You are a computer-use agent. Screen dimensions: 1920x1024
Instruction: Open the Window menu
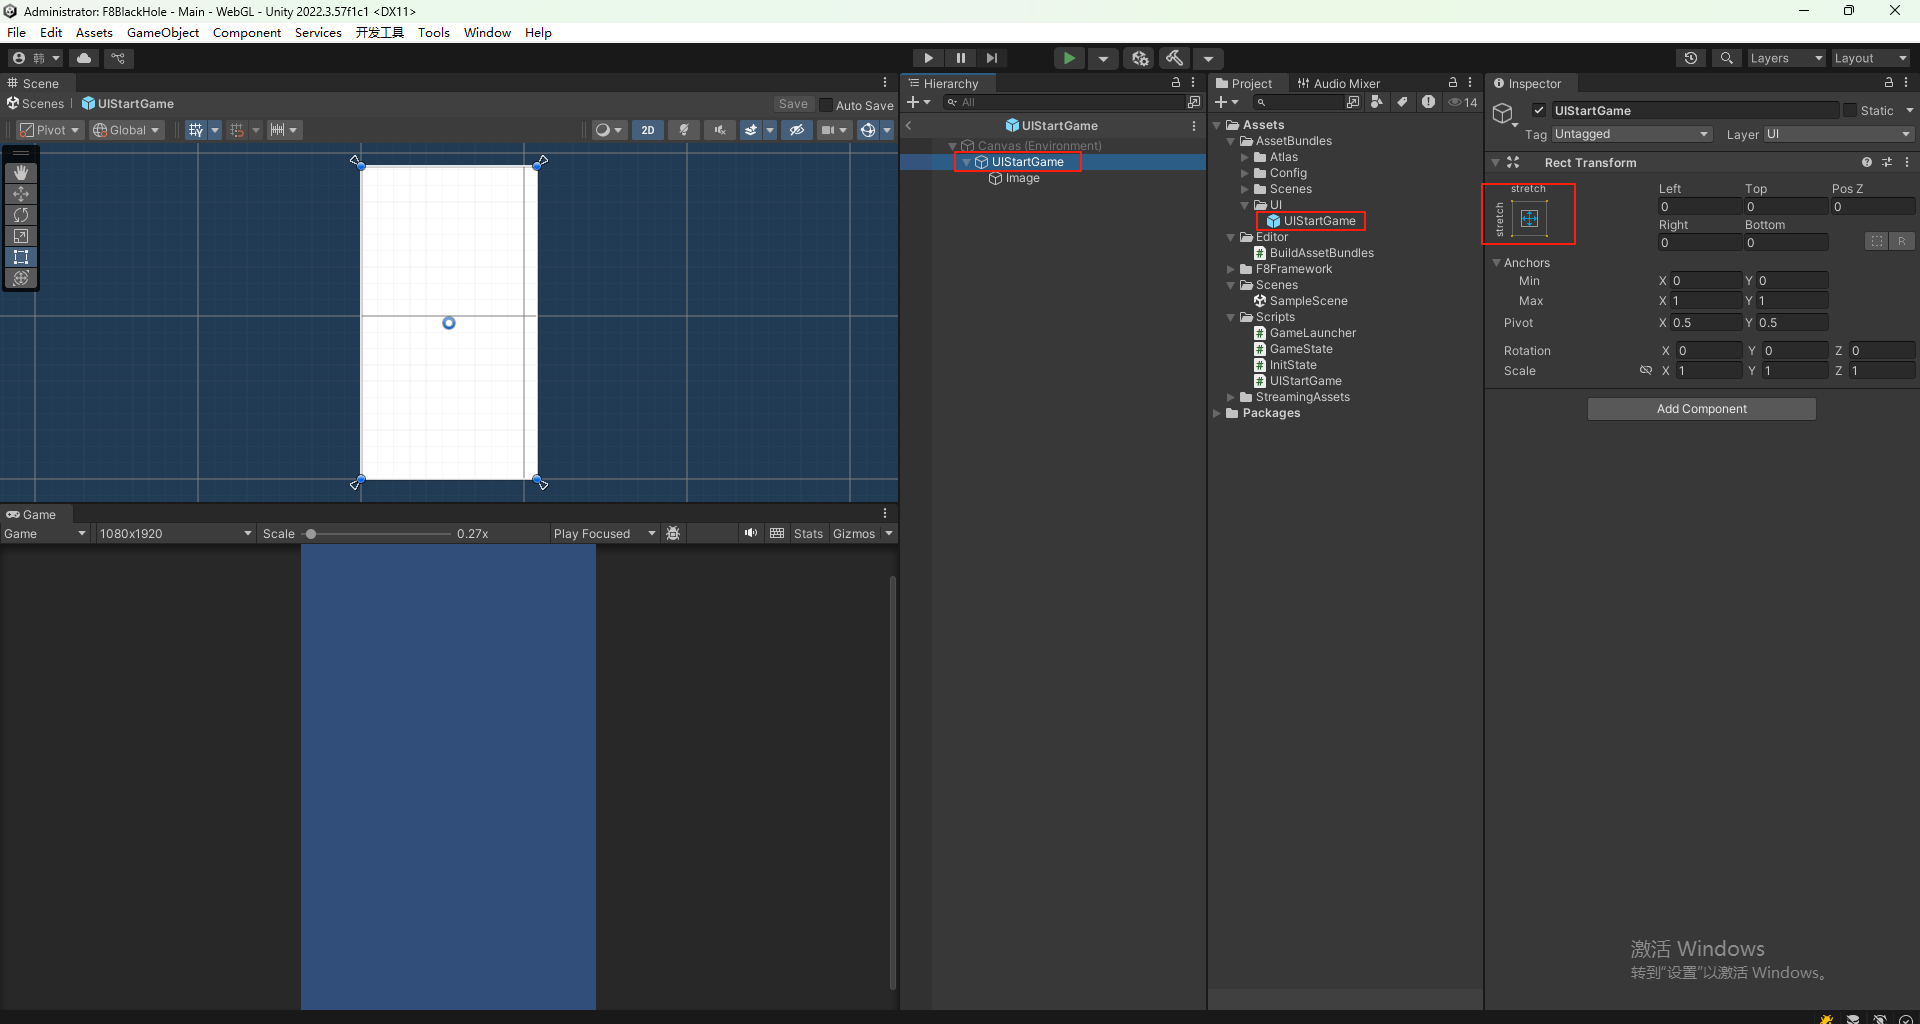coord(487,32)
